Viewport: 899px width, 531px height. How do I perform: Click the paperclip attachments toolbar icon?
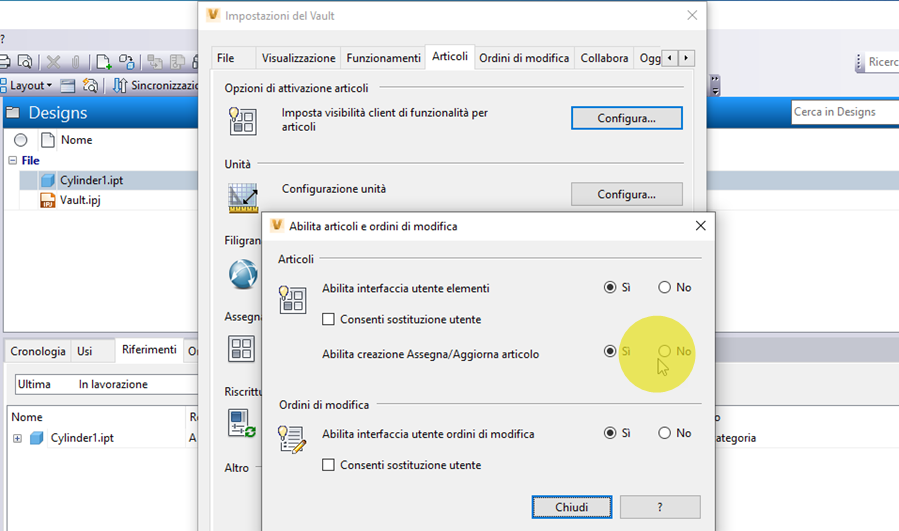[76, 61]
